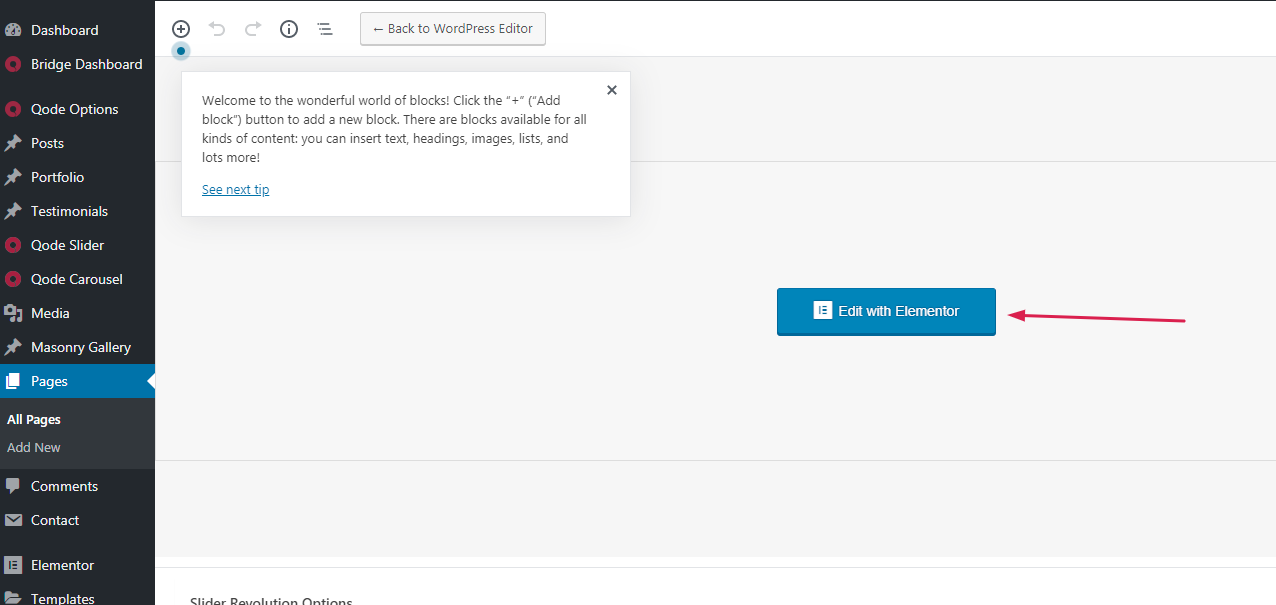
Task: Open the Comments menu item
Action: tap(64, 486)
